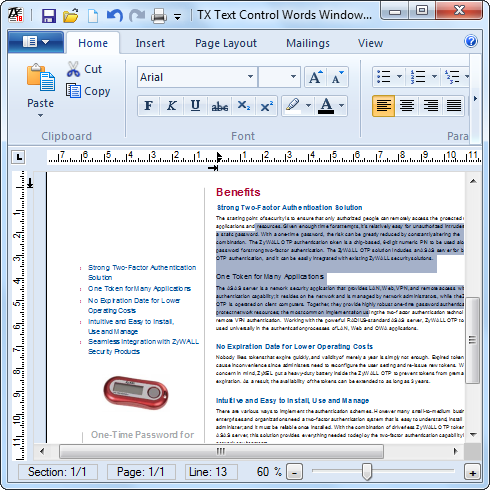Toggle italic formatting (K button)

(172, 106)
